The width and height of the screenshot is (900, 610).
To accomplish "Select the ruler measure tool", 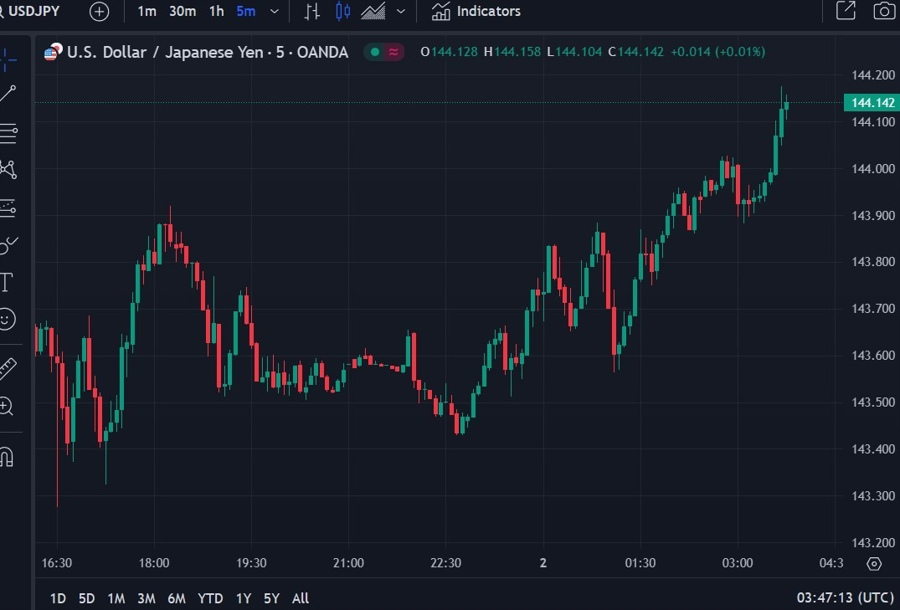I will click(8, 369).
